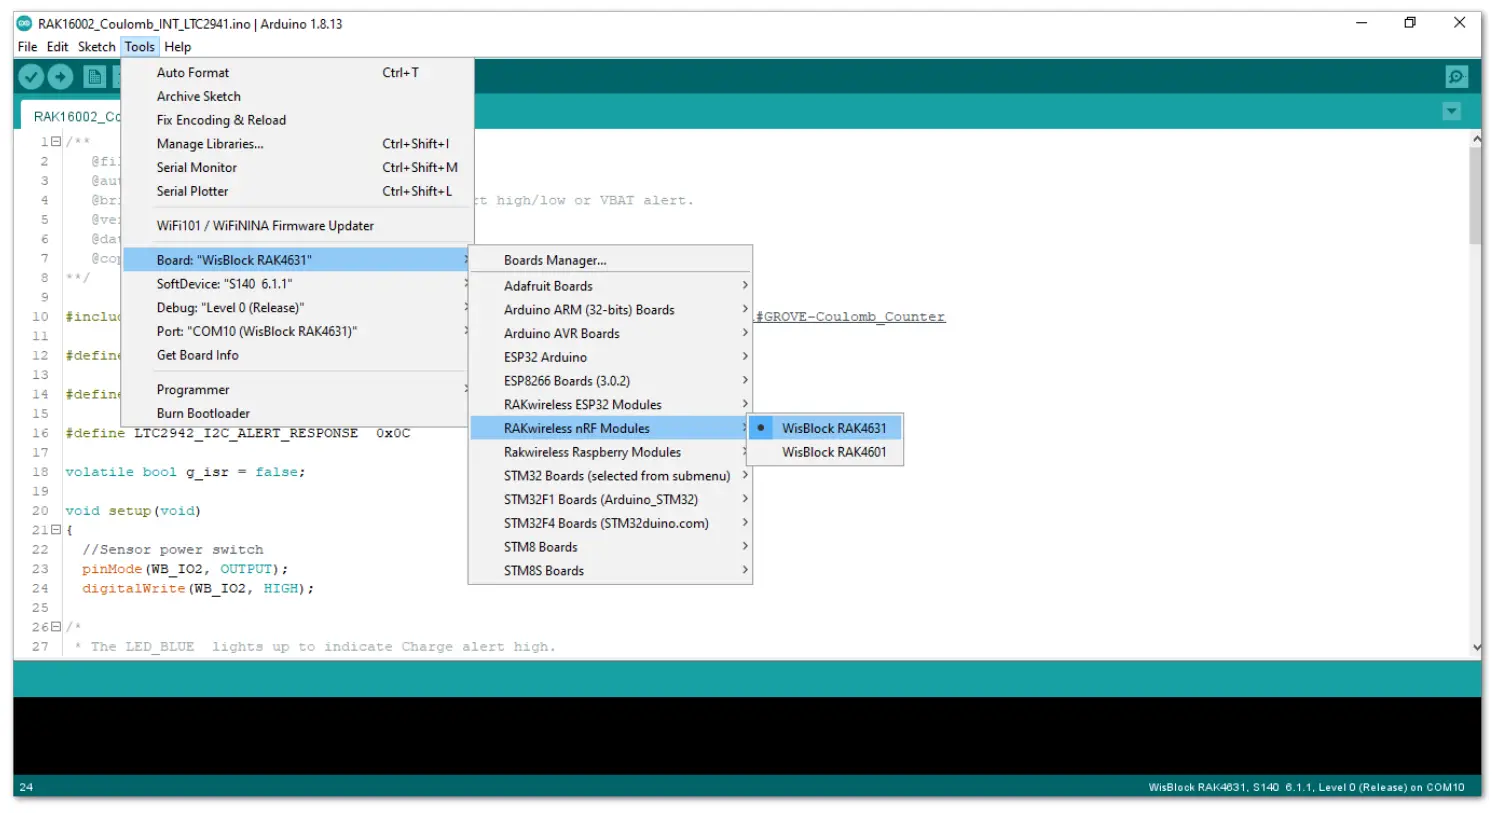Open the tab options dropdown arrow

click(x=1452, y=112)
